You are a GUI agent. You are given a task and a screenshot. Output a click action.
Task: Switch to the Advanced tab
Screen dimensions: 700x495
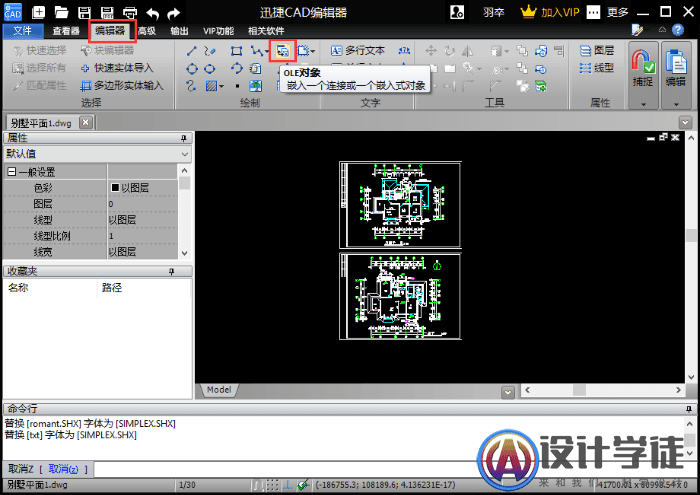(x=147, y=31)
